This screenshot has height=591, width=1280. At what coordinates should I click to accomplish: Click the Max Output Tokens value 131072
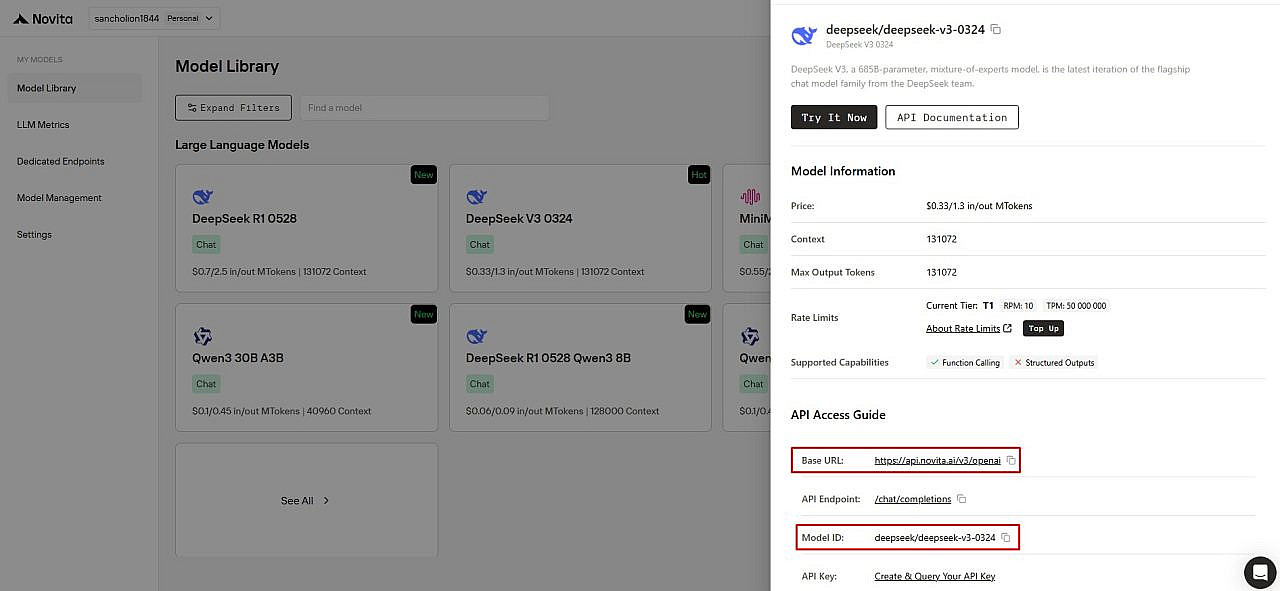[x=942, y=272]
